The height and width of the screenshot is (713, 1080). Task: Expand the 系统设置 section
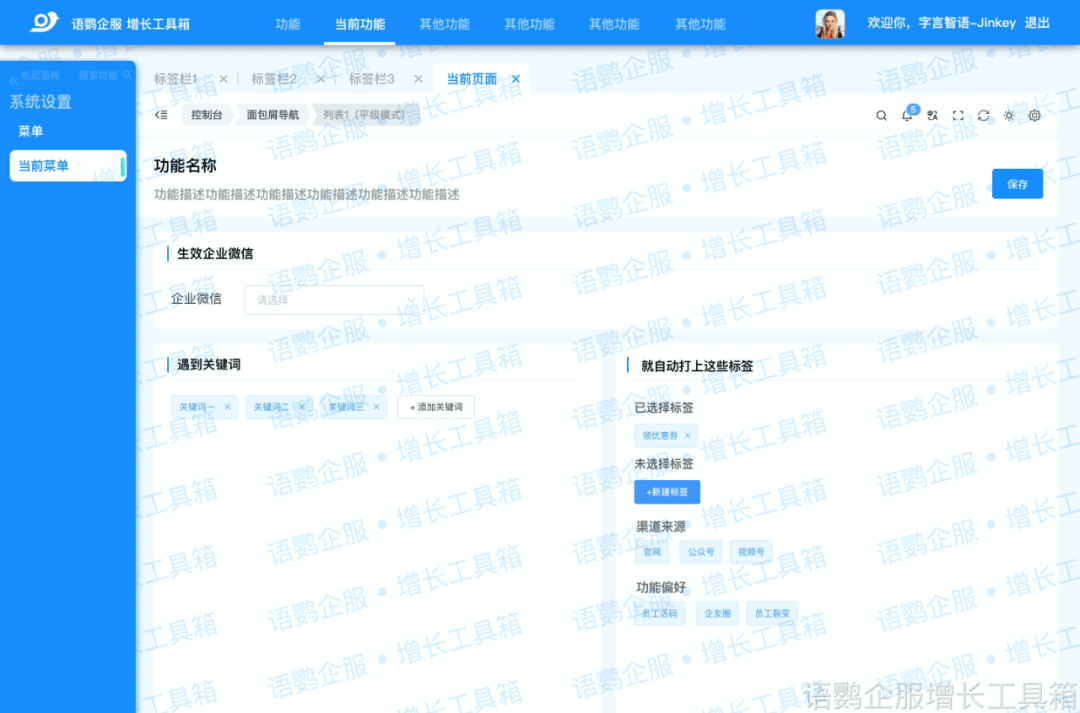[43, 101]
